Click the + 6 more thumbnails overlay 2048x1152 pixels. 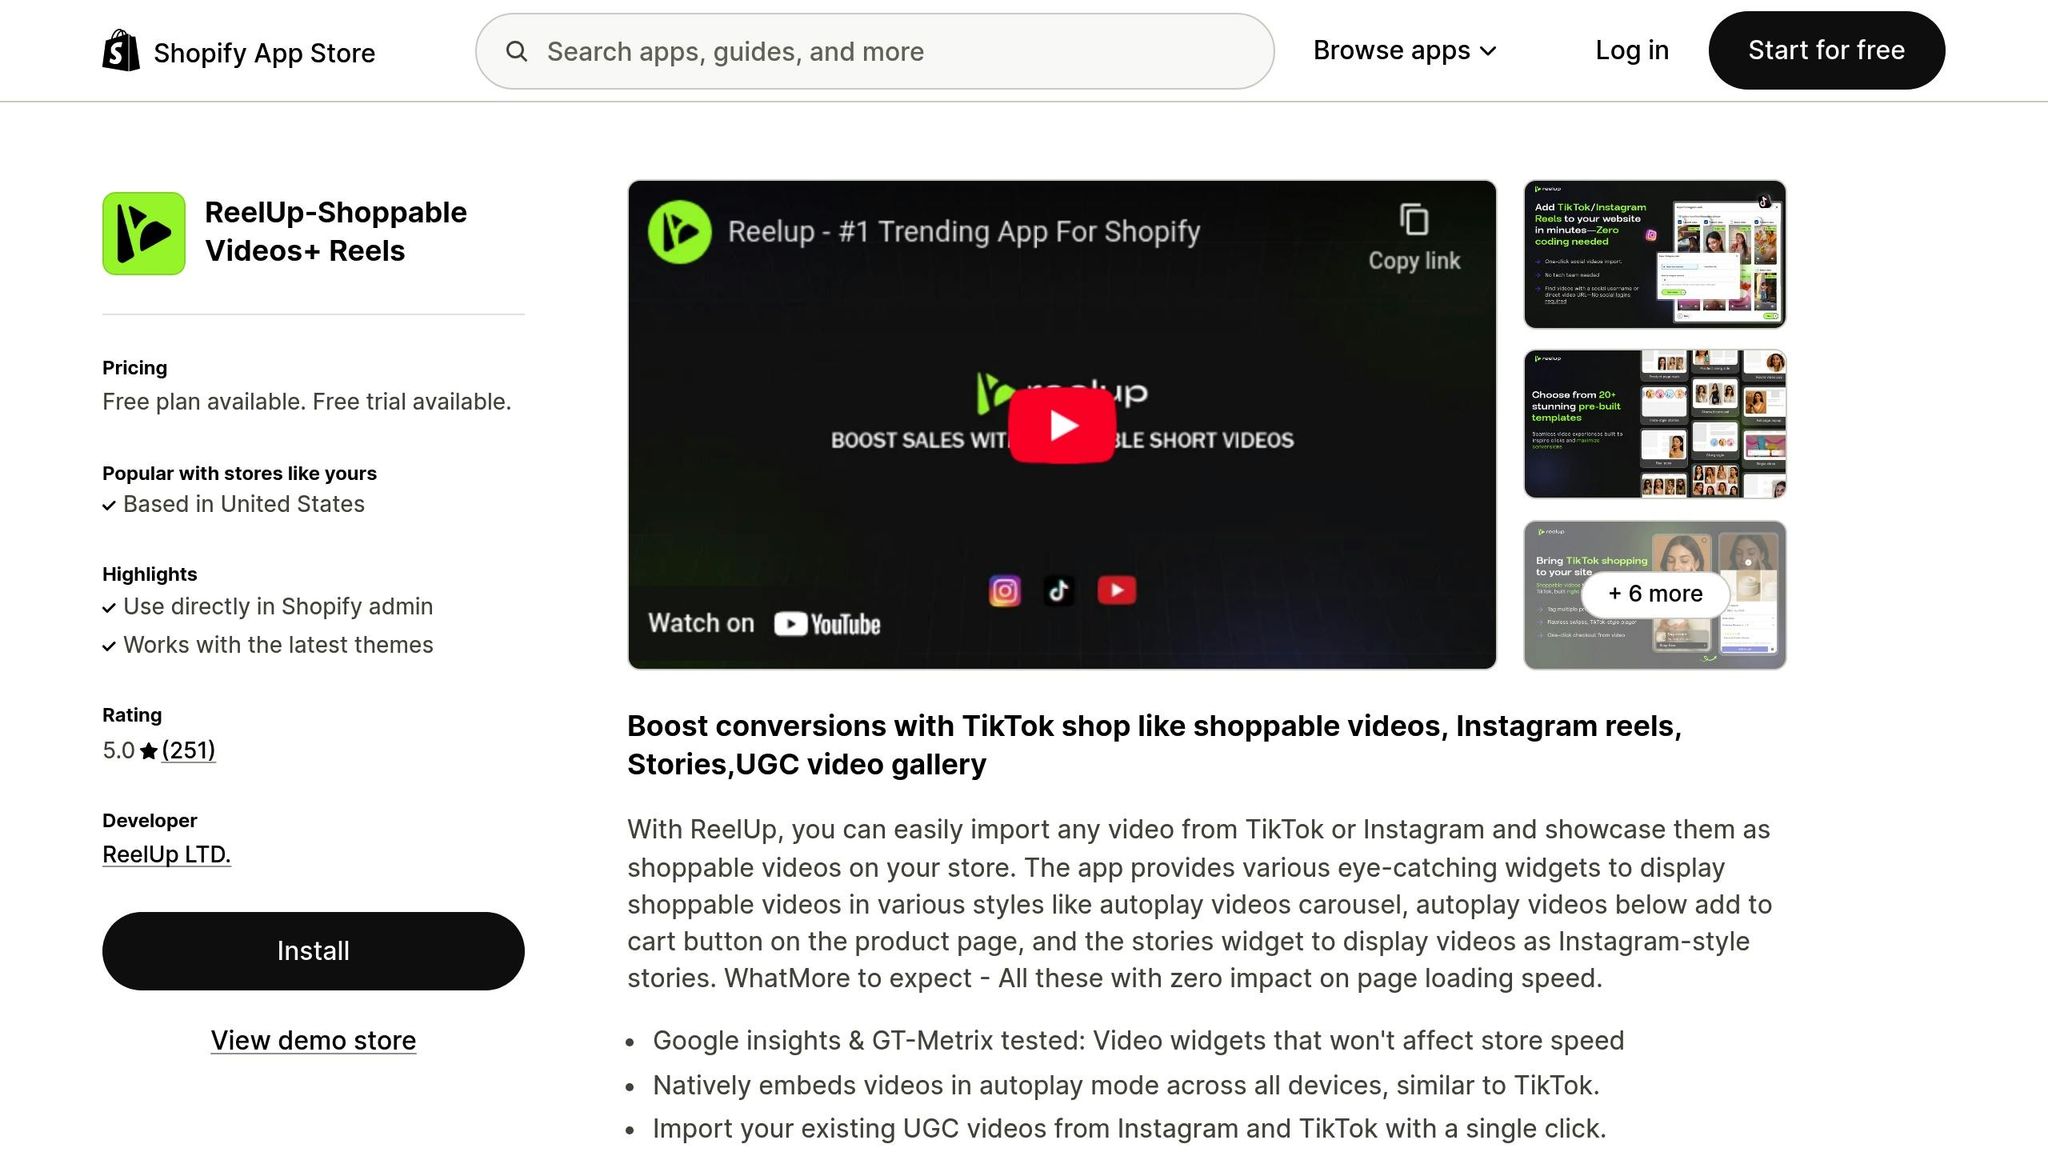point(1654,594)
